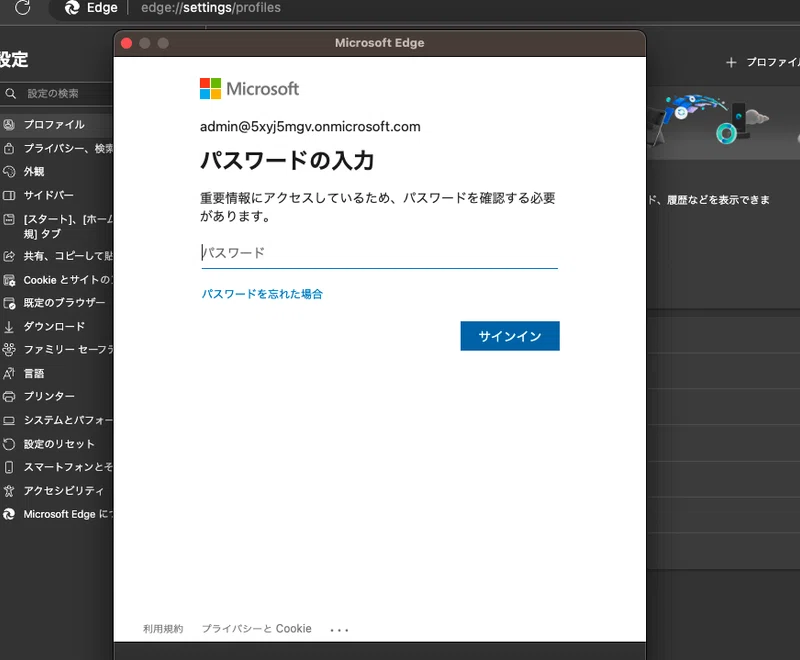Image resolution: width=800 pixels, height=660 pixels.
Task: Click the Edge logo in address bar
Action: tap(72, 8)
